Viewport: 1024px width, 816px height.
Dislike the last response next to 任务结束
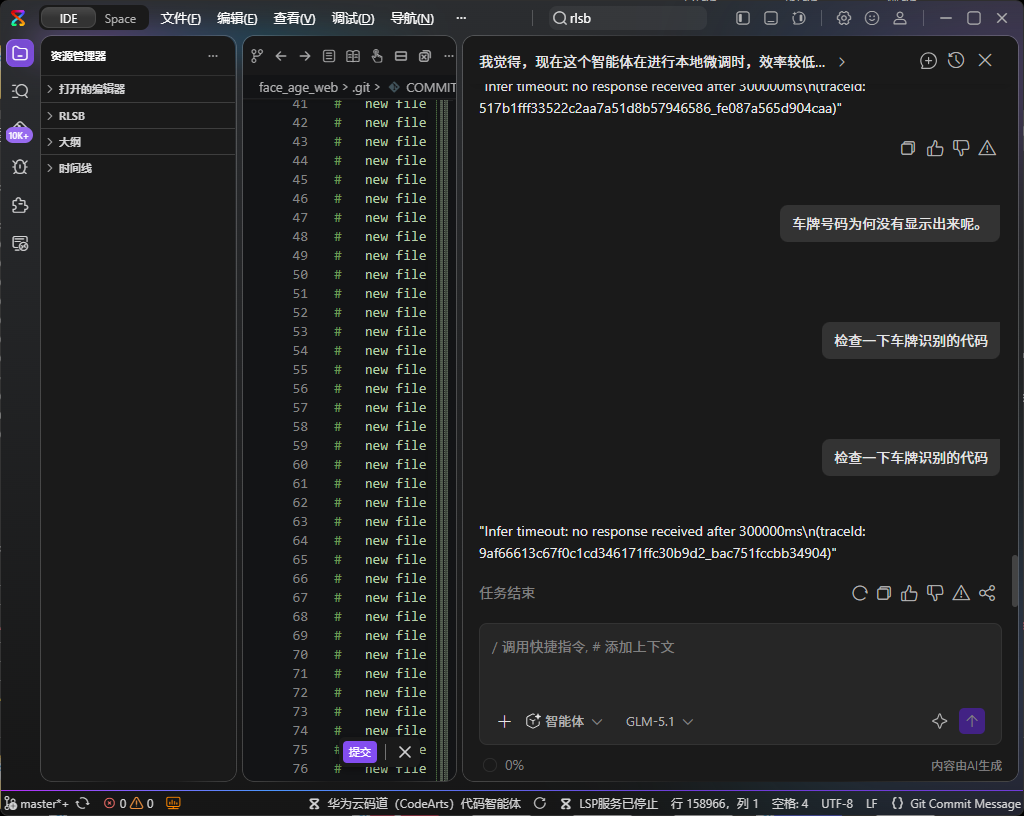click(935, 593)
